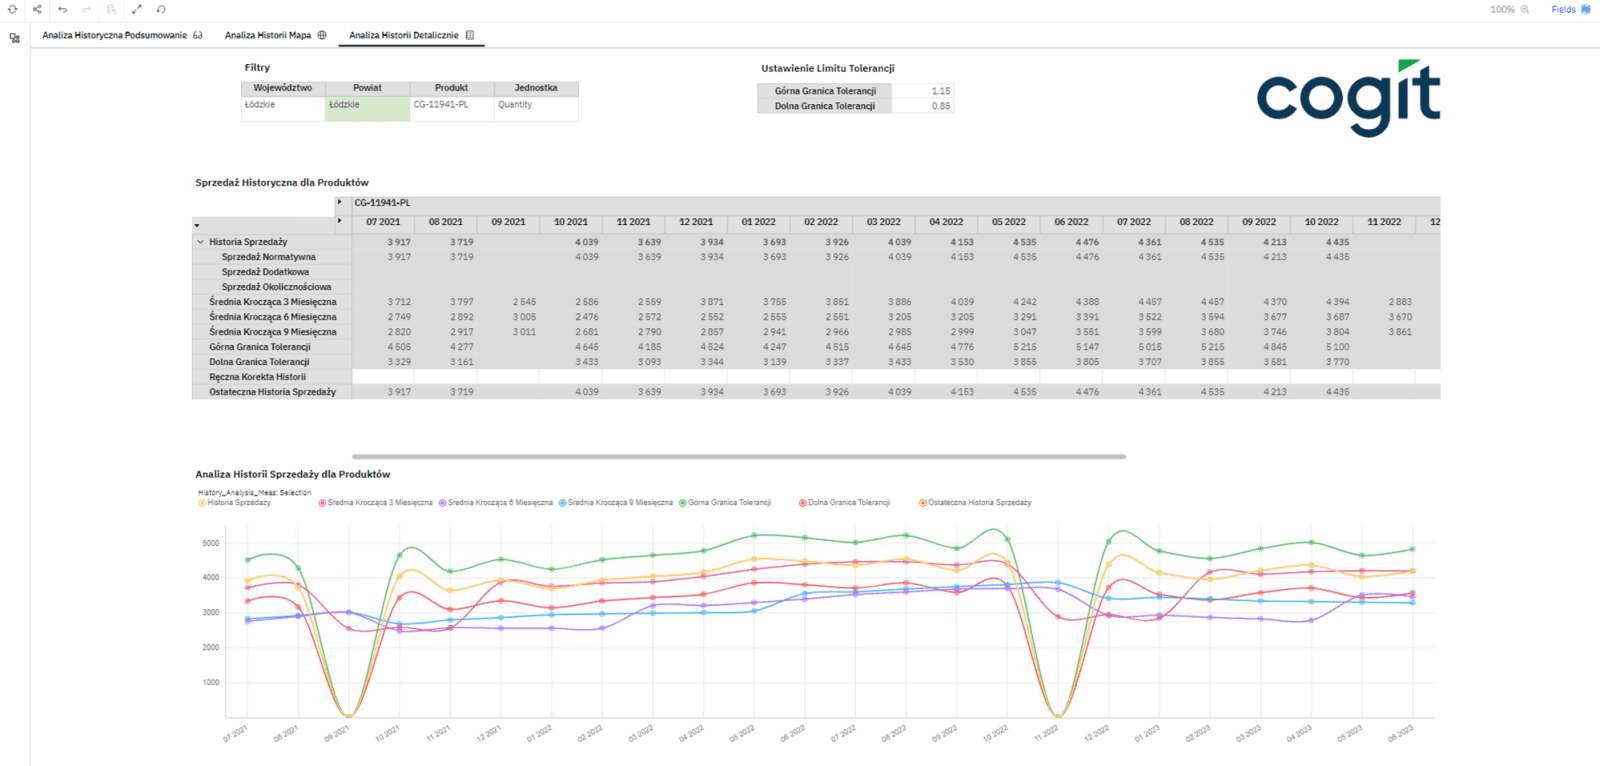Toggle Dolna Granica Tolerancji legend marker
The width and height of the screenshot is (1600, 766).
pyautogui.click(x=803, y=503)
